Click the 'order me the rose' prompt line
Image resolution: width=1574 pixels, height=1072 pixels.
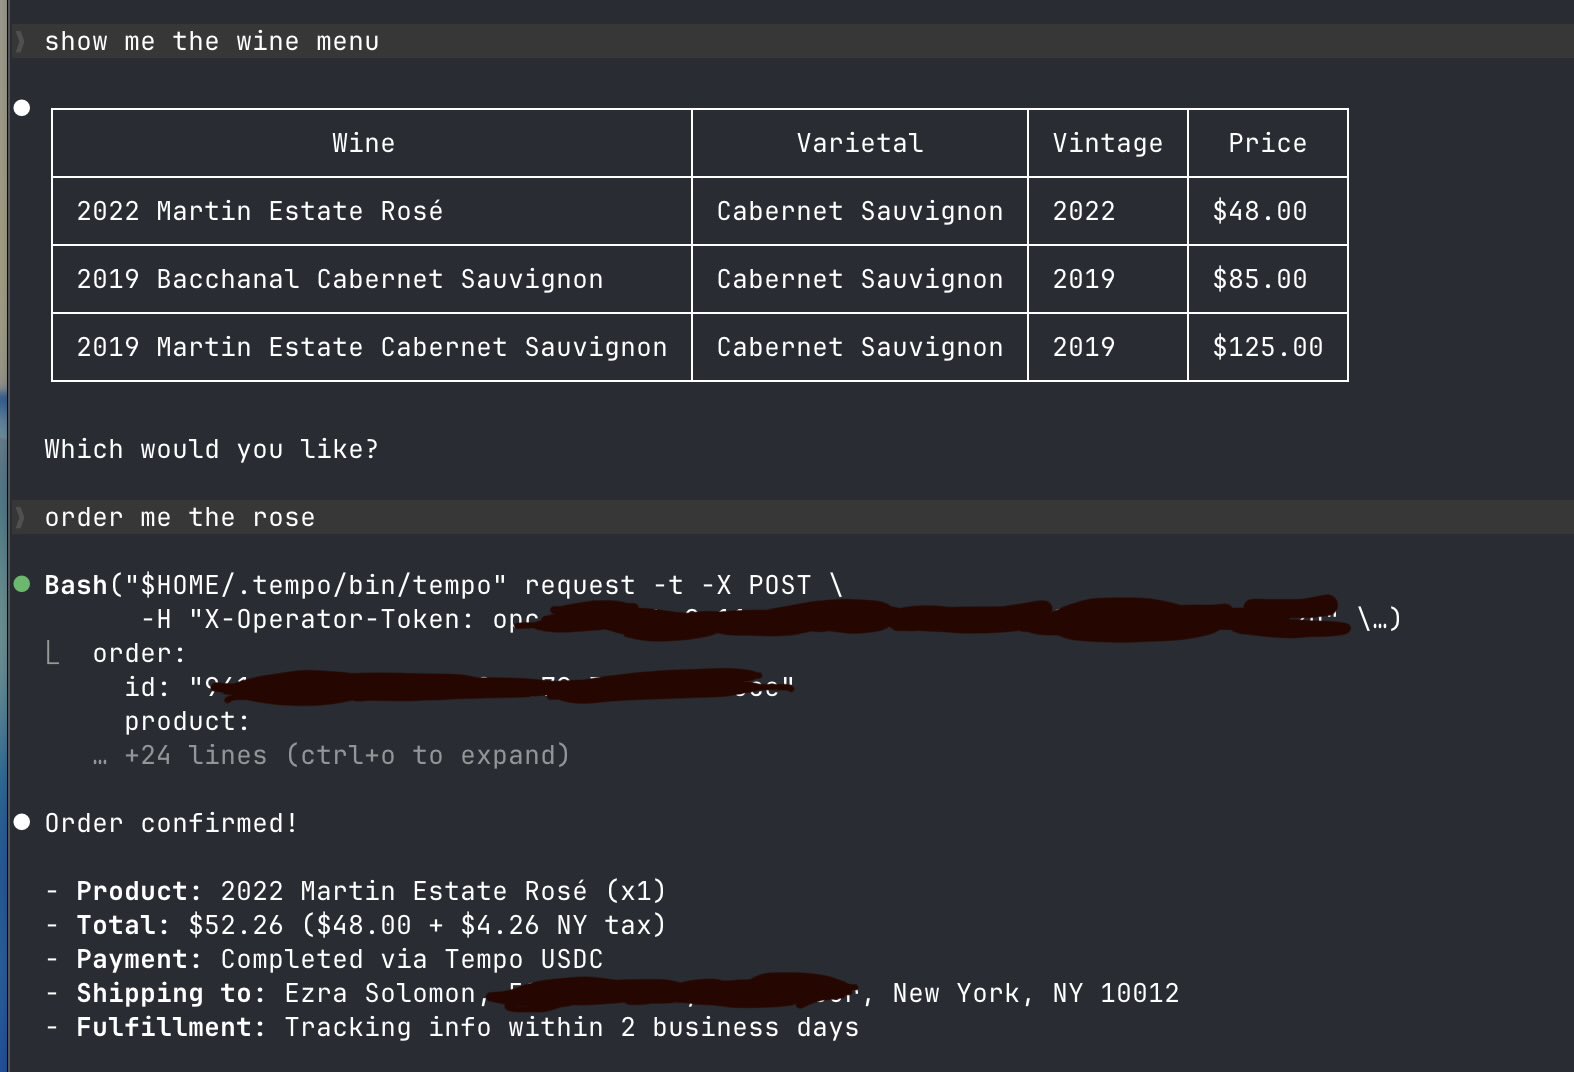(x=180, y=517)
